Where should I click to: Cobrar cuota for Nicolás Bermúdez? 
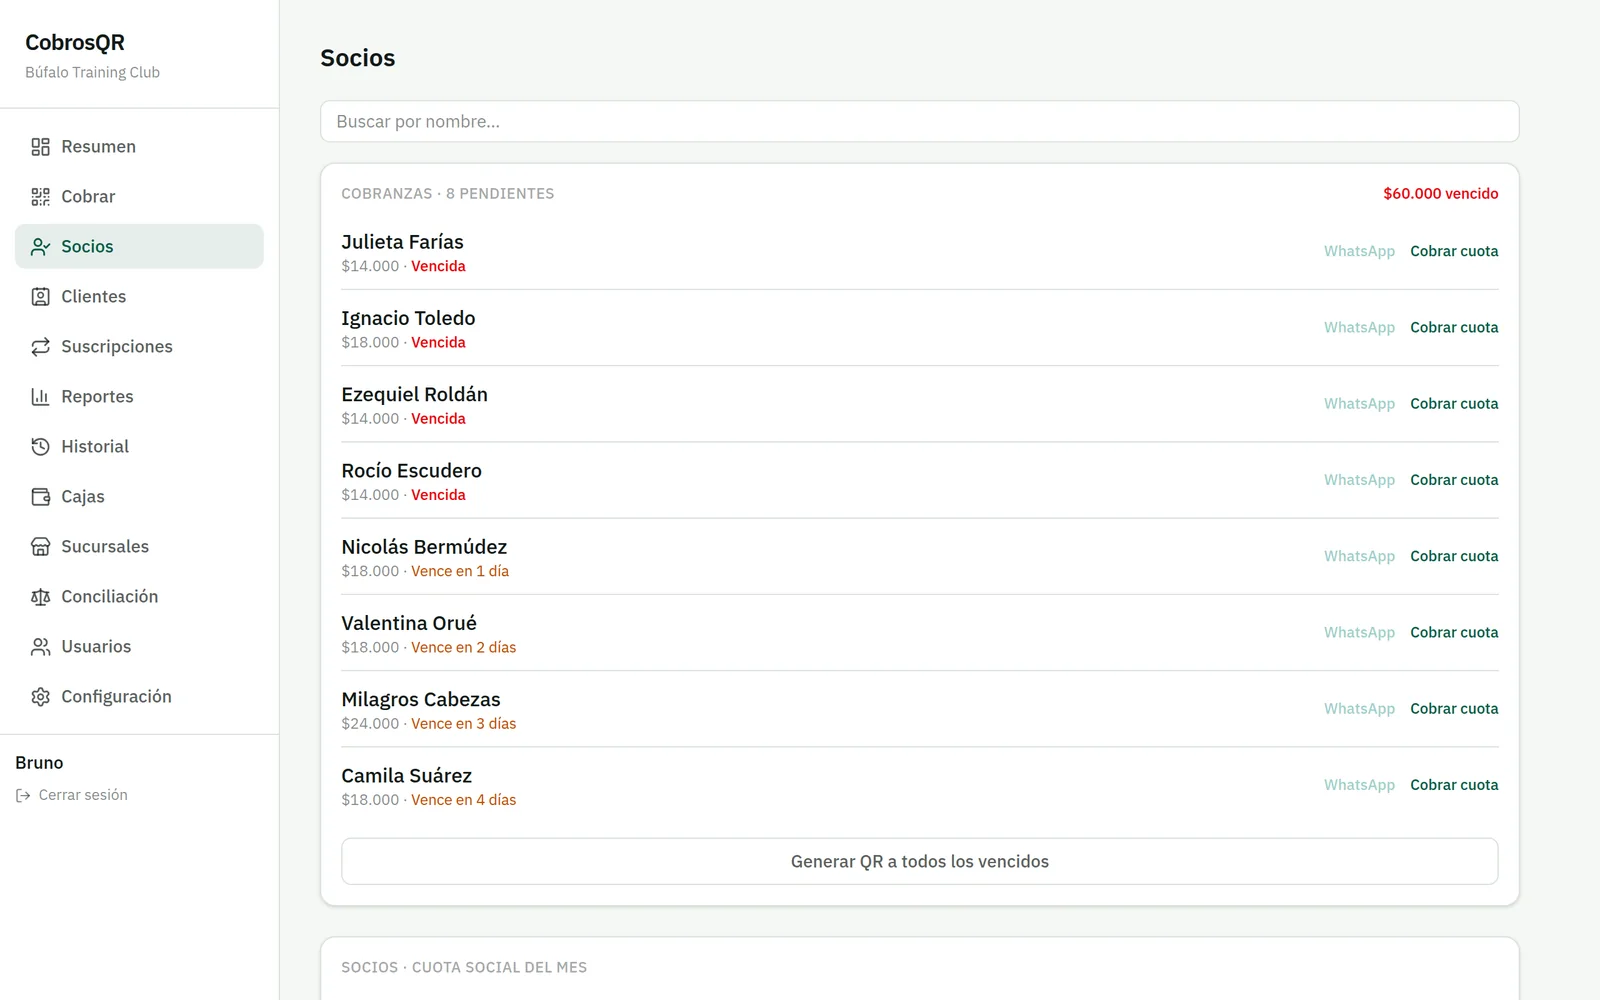pos(1454,556)
